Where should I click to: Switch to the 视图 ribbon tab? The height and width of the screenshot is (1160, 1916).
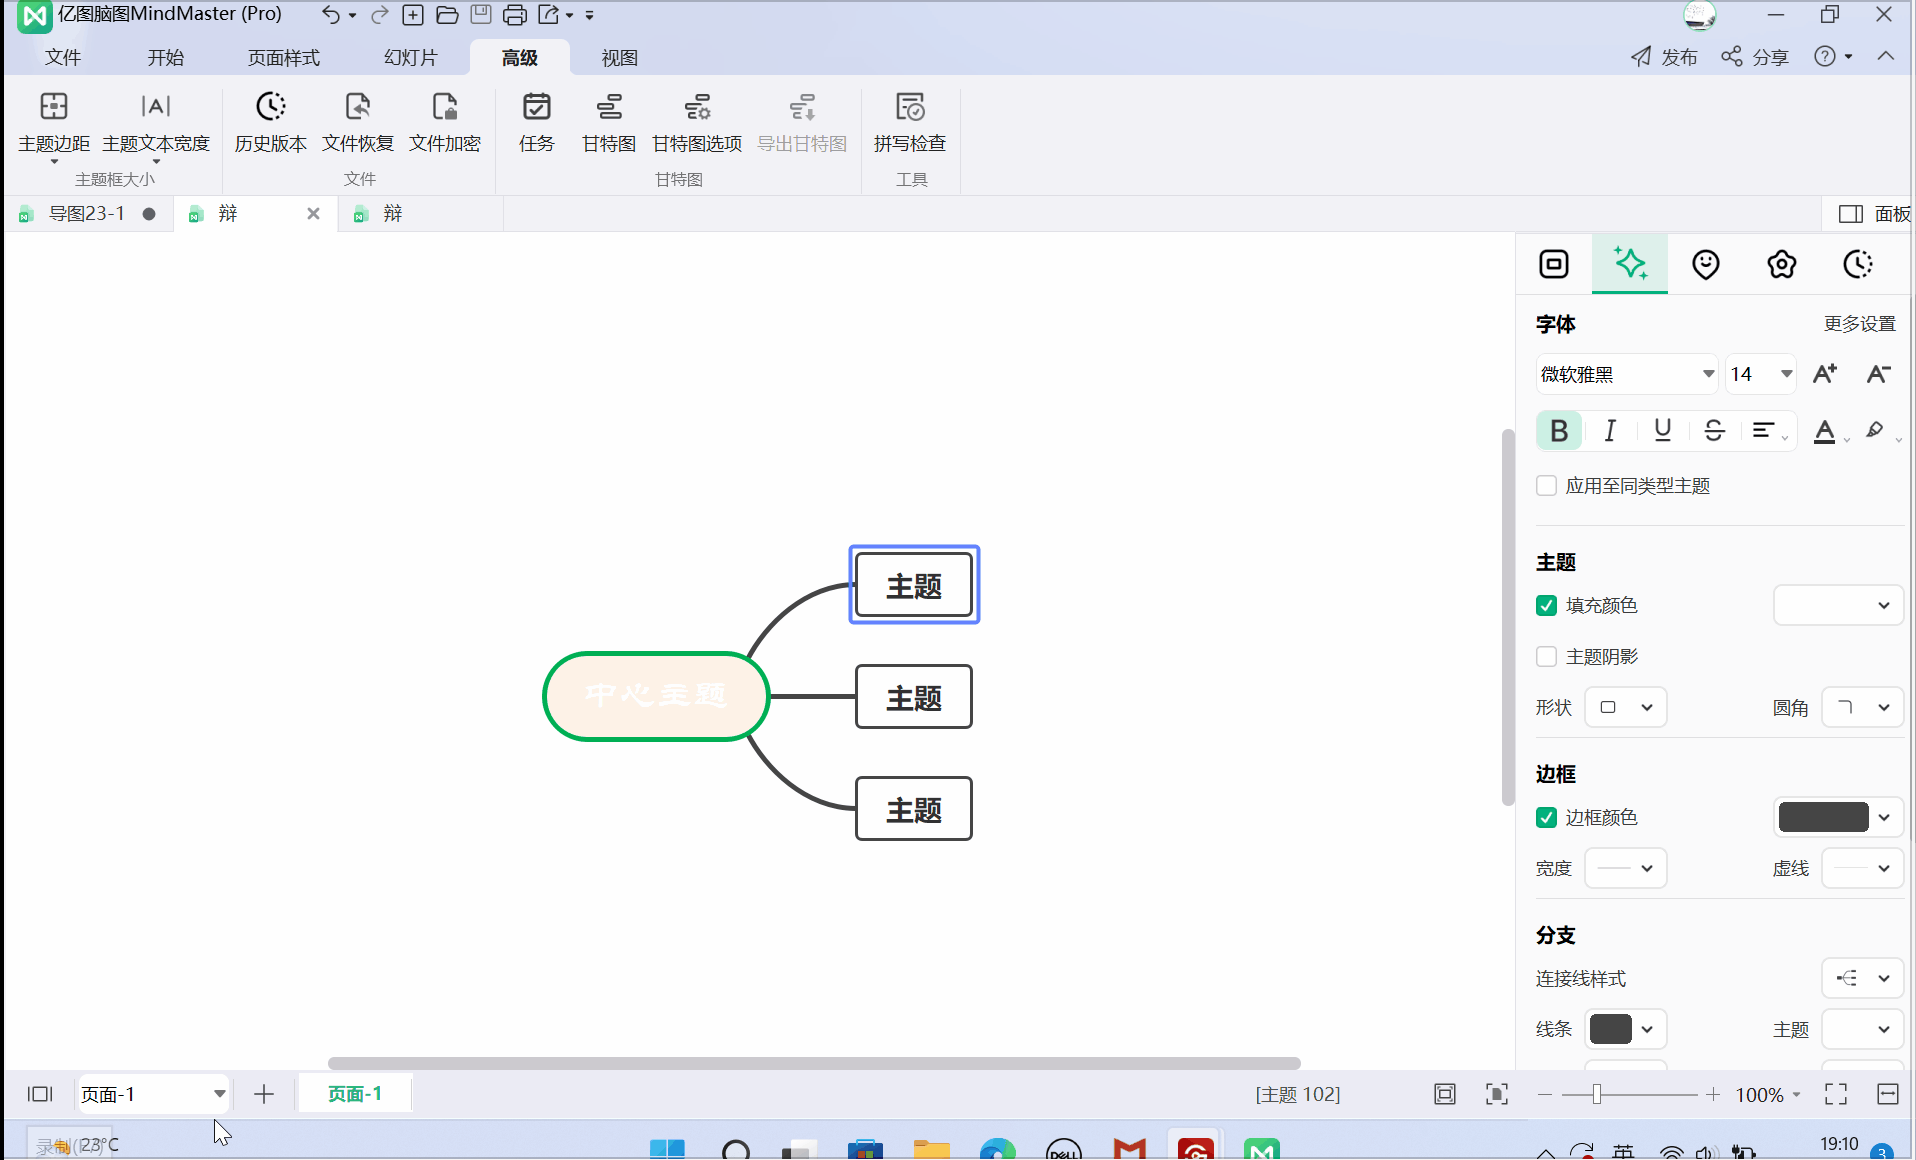click(x=620, y=58)
